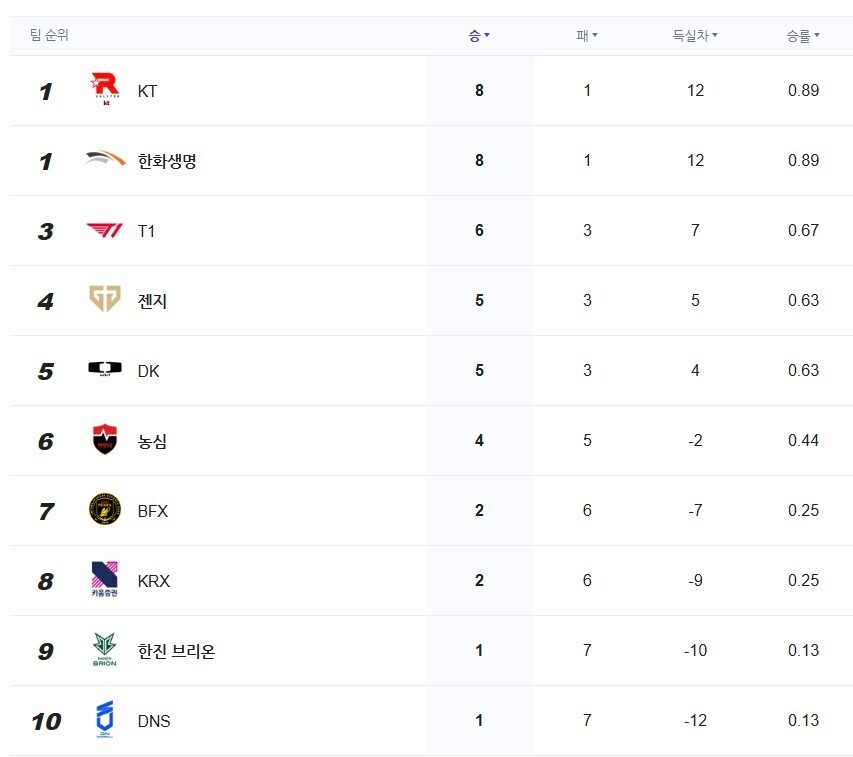Sort standings by 승률 column
The image size is (853, 757).
pos(802,36)
